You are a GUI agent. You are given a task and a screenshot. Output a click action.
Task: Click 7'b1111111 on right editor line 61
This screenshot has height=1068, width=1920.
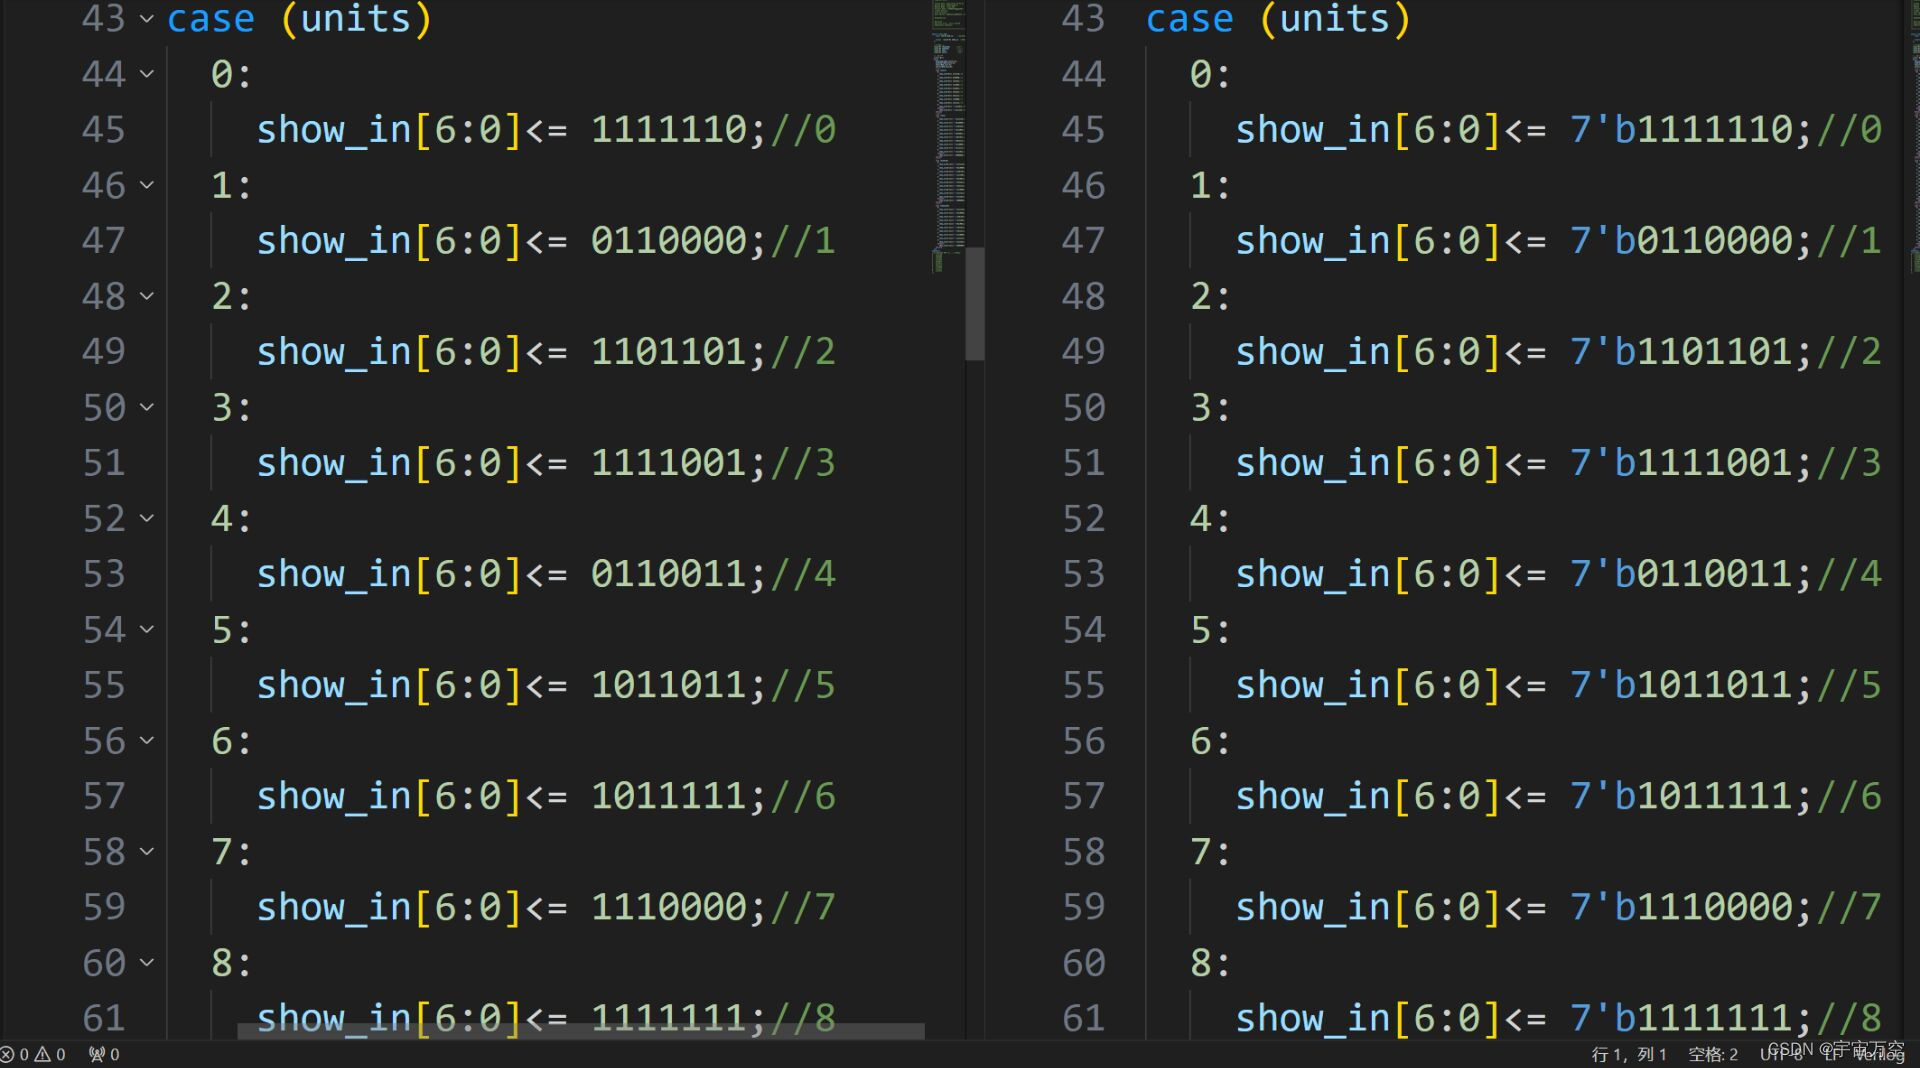click(x=1681, y=1017)
